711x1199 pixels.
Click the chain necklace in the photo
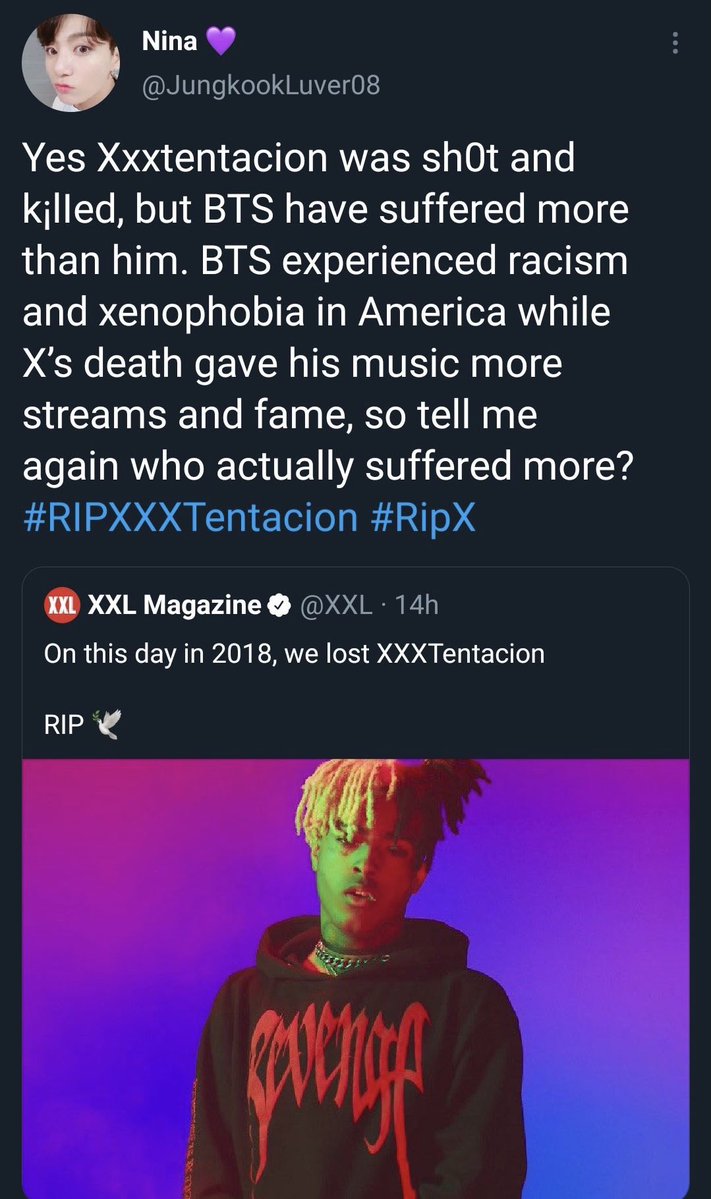point(350,957)
